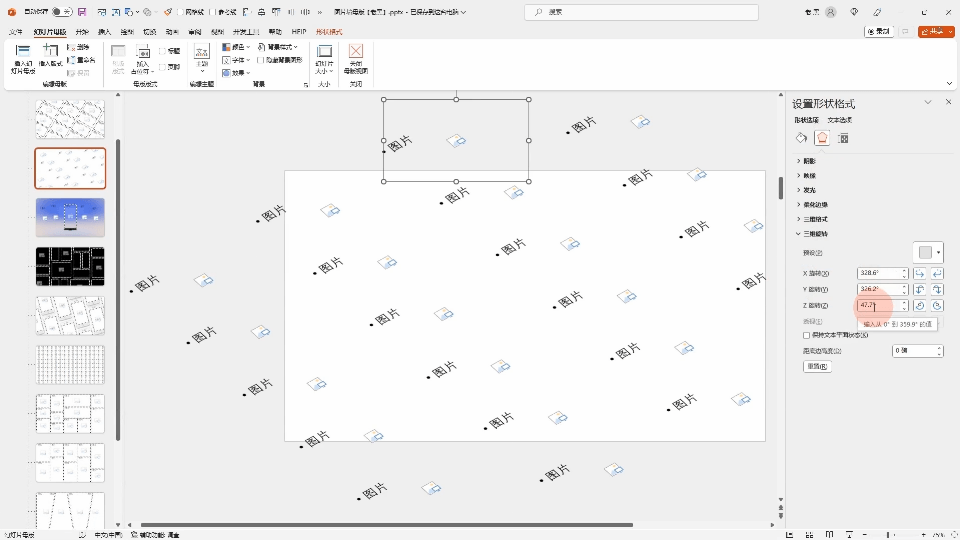Click clockwise icon for Z rotation
The width and height of the screenshot is (960, 540).
pyautogui.click(x=920, y=306)
